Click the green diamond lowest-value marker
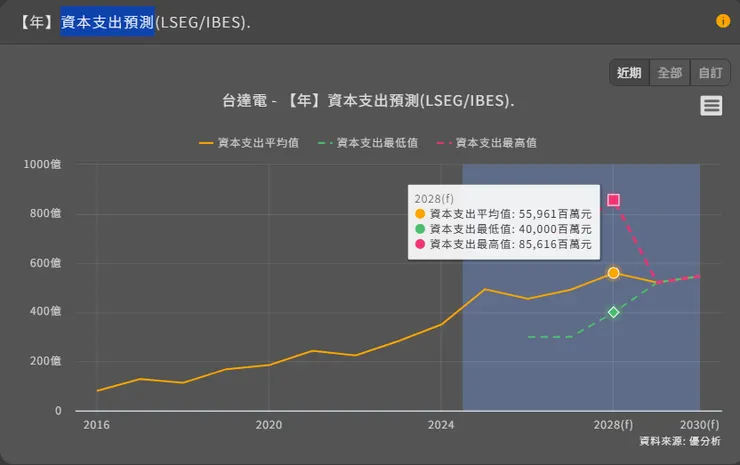The image size is (740, 465). pyautogui.click(x=613, y=312)
